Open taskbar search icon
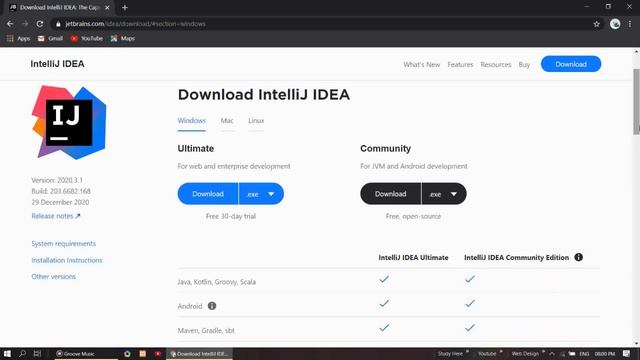Viewport: 640px width, 360px height. coord(22,353)
